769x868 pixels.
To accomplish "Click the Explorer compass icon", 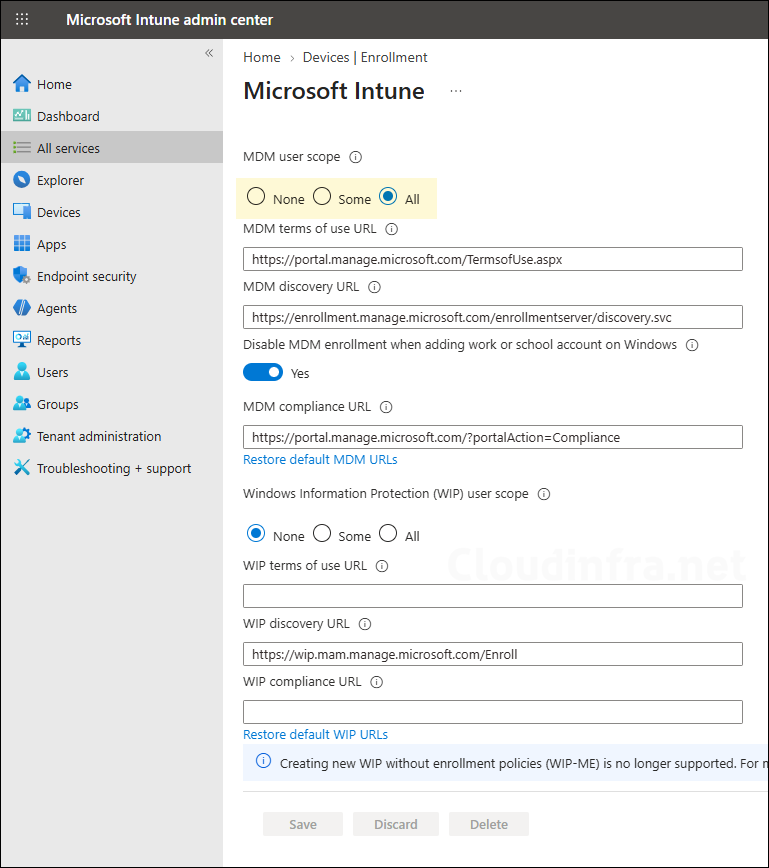I will (x=22, y=180).
